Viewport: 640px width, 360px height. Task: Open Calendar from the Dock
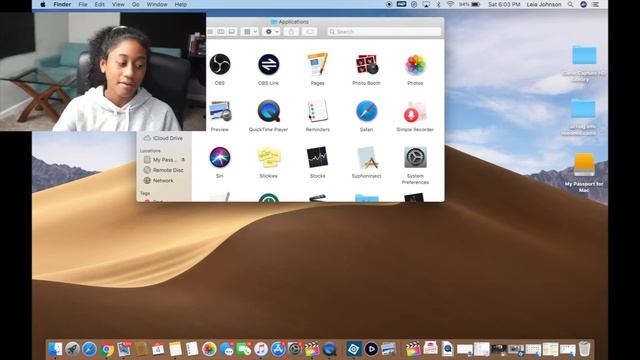[158, 349]
